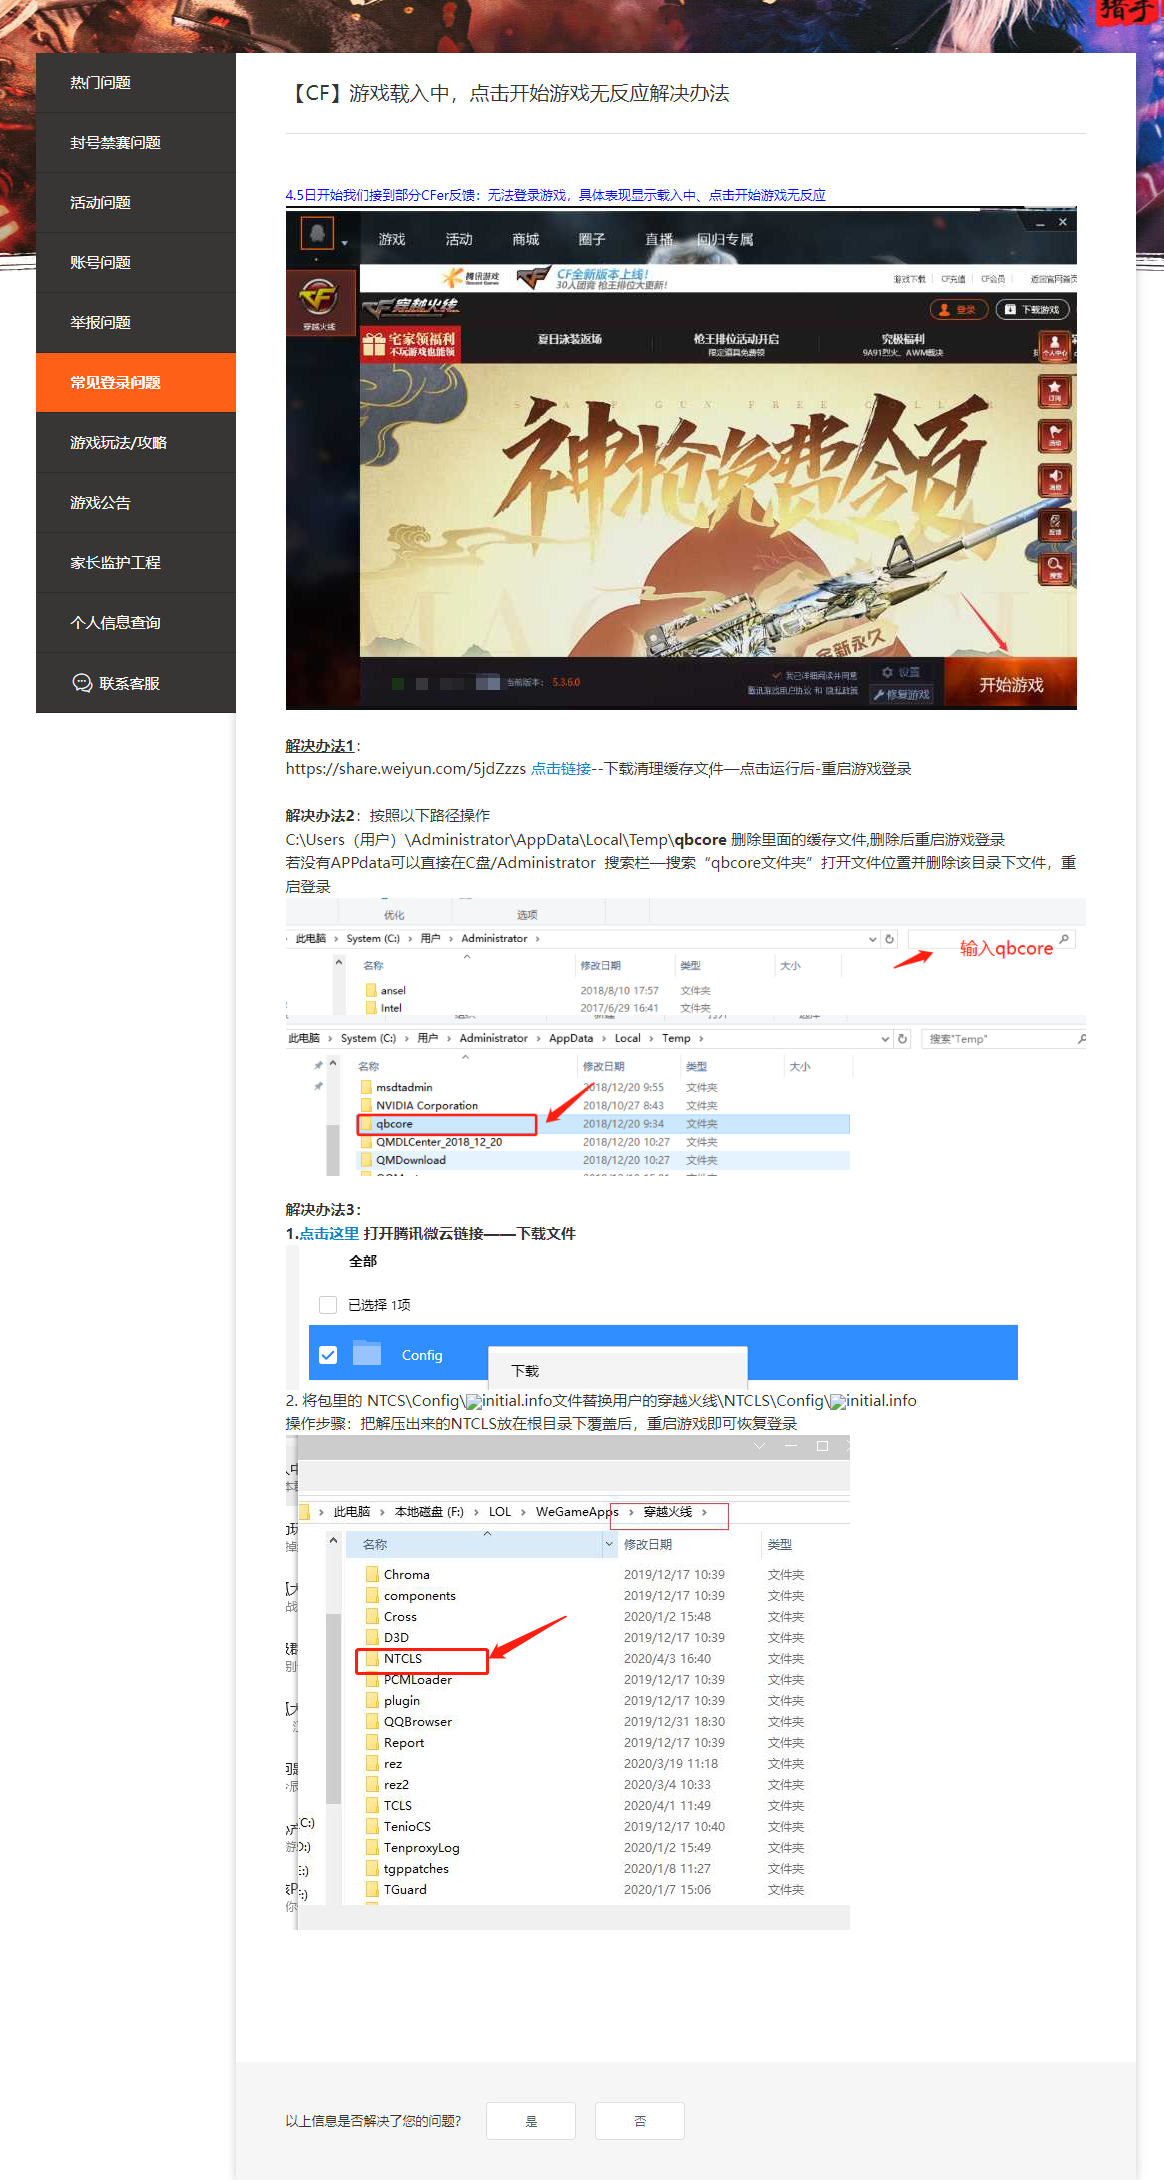Open 个人中心 icon on launcher right edge

pyautogui.click(x=1054, y=346)
